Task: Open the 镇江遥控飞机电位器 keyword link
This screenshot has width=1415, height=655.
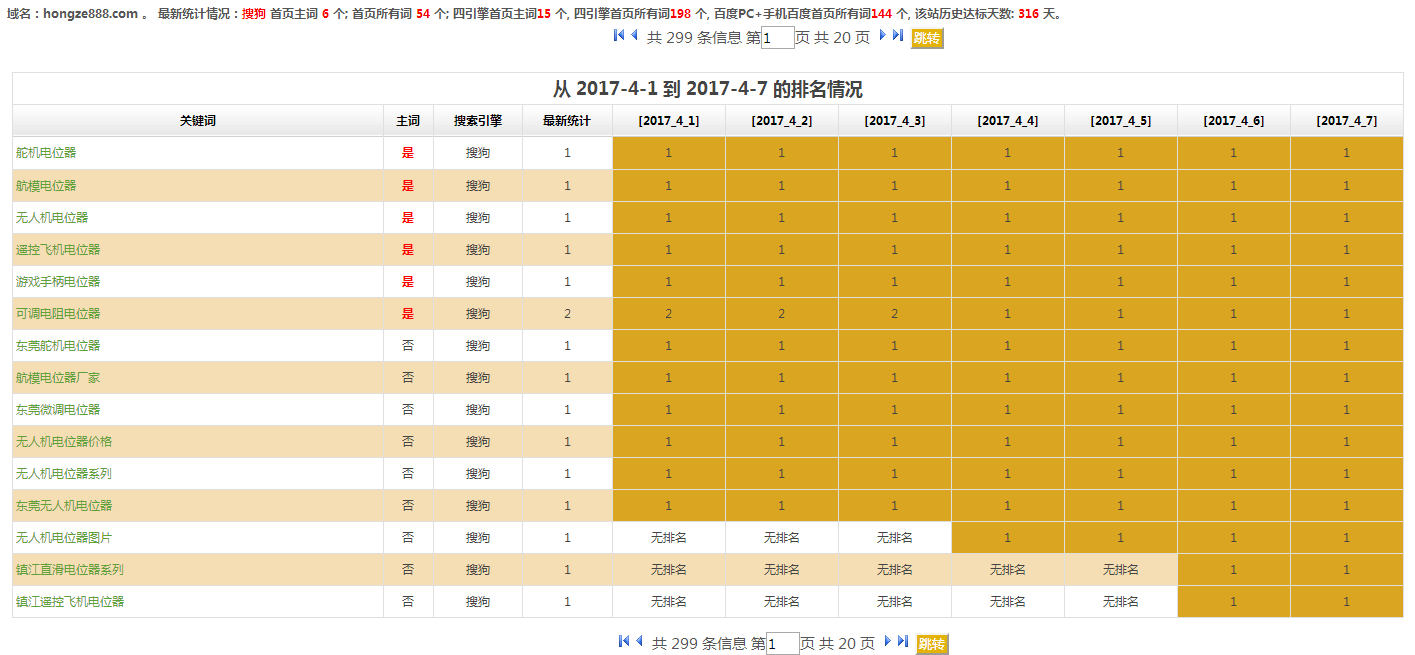Action: click(70, 602)
